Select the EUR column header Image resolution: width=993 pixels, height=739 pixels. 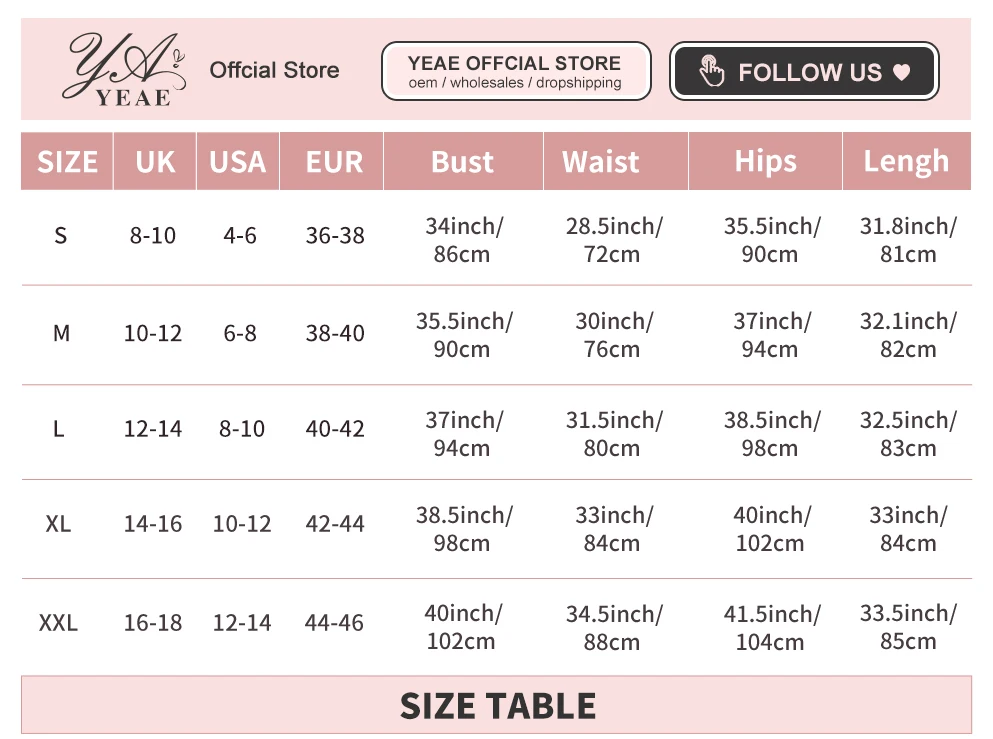click(x=332, y=161)
